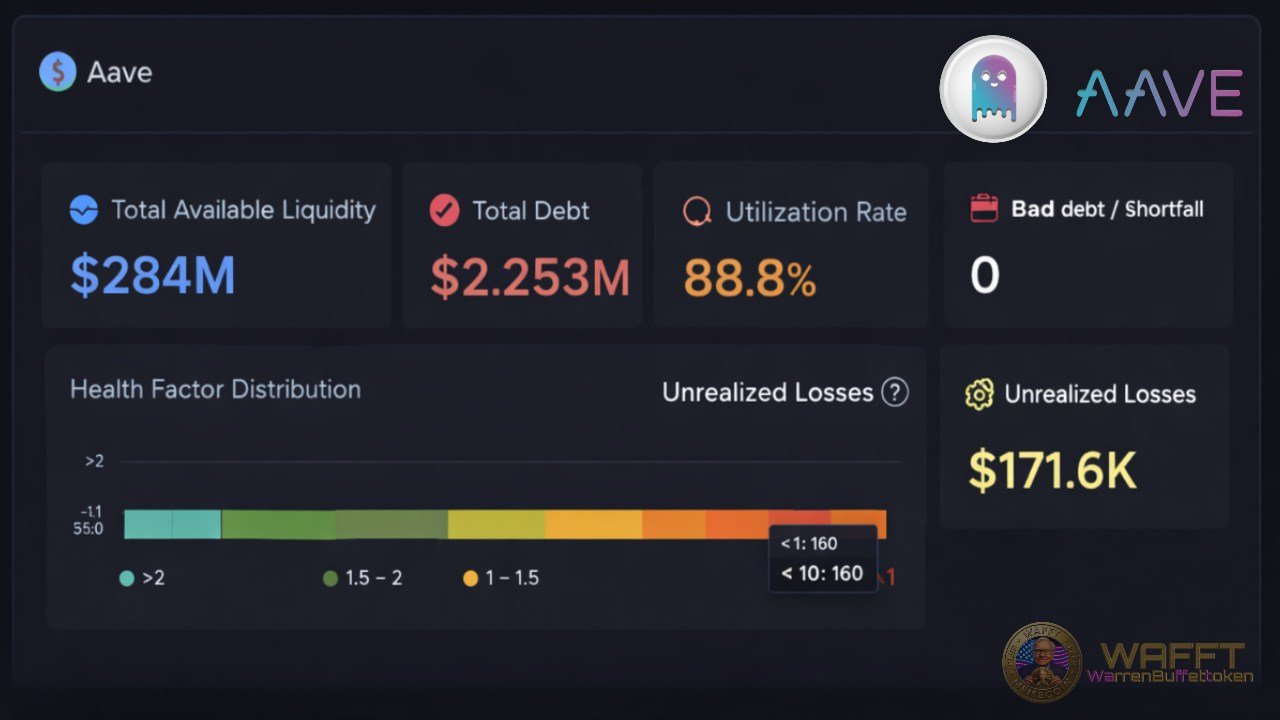The image size is (1280, 720).
Task: Toggle the "1.5 – 2" legend marker
Action: 331,578
